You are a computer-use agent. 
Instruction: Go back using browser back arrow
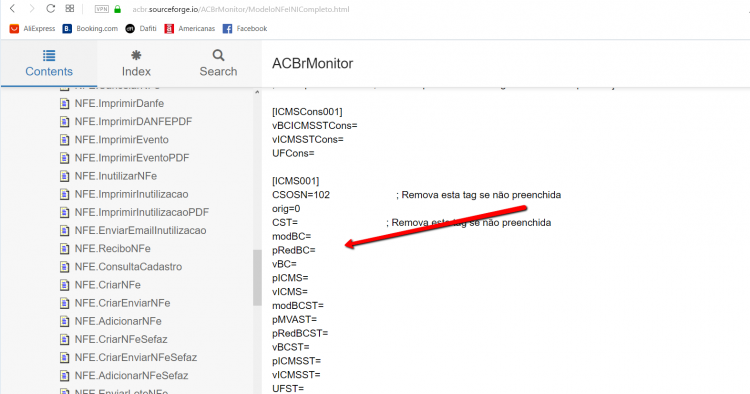coord(13,9)
